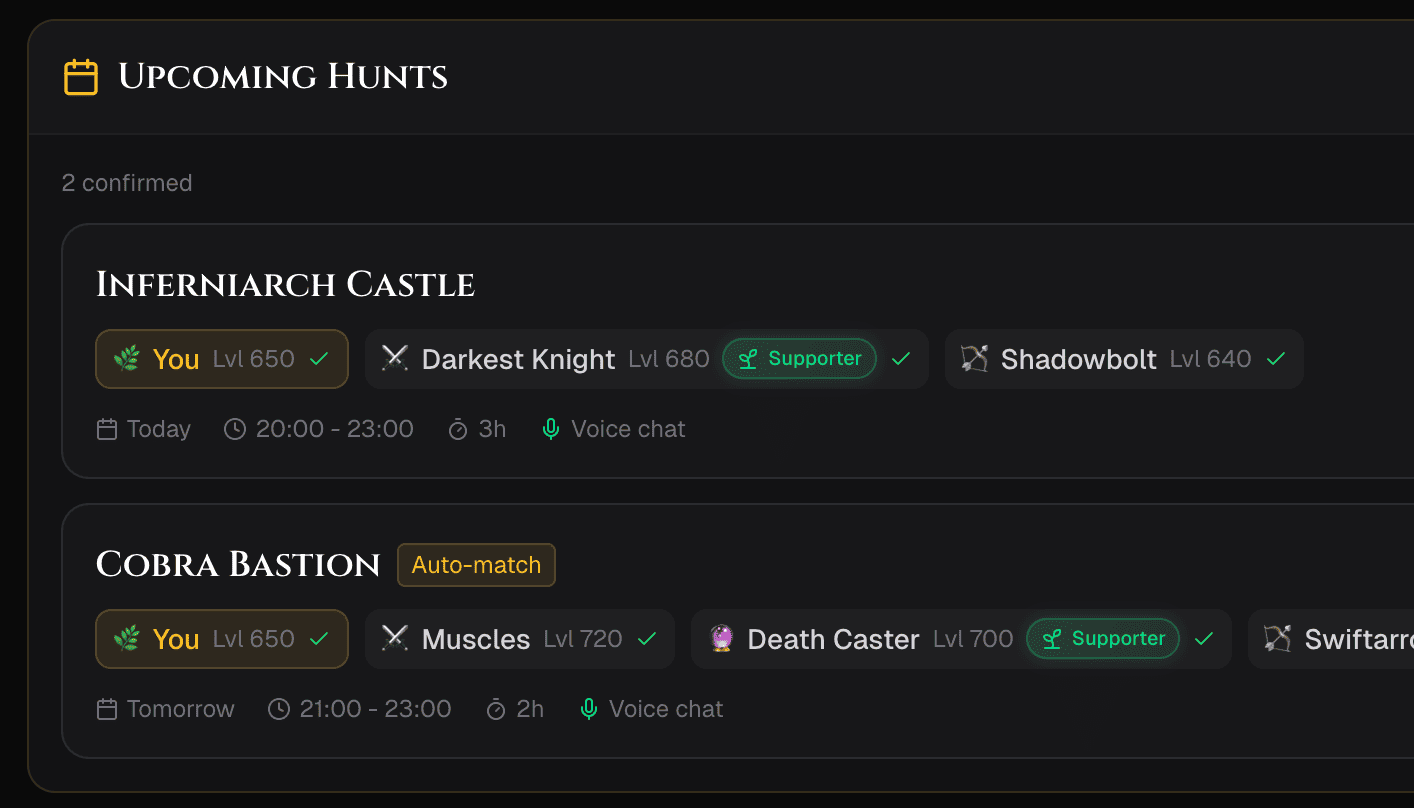The width and height of the screenshot is (1414, 808).
Task: Click the Auto-match badge on Cobra Bastion
Action: tap(476, 564)
